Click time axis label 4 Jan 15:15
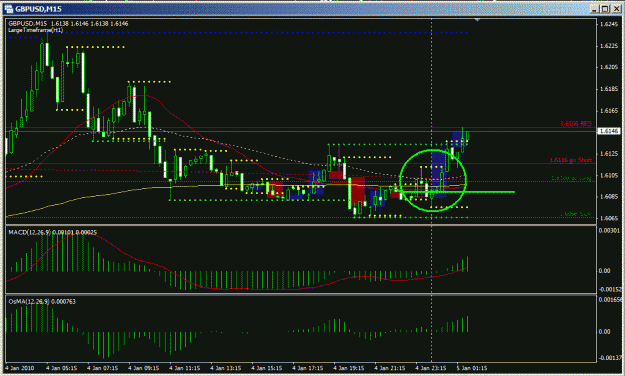The height and width of the screenshot is (376, 625). click(x=267, y=368)
